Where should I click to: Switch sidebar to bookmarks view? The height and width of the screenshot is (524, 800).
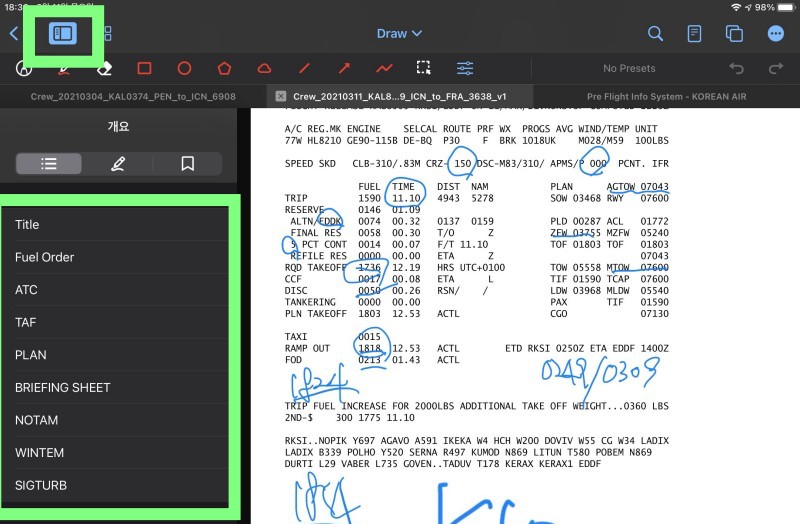[x=187, y=164]
